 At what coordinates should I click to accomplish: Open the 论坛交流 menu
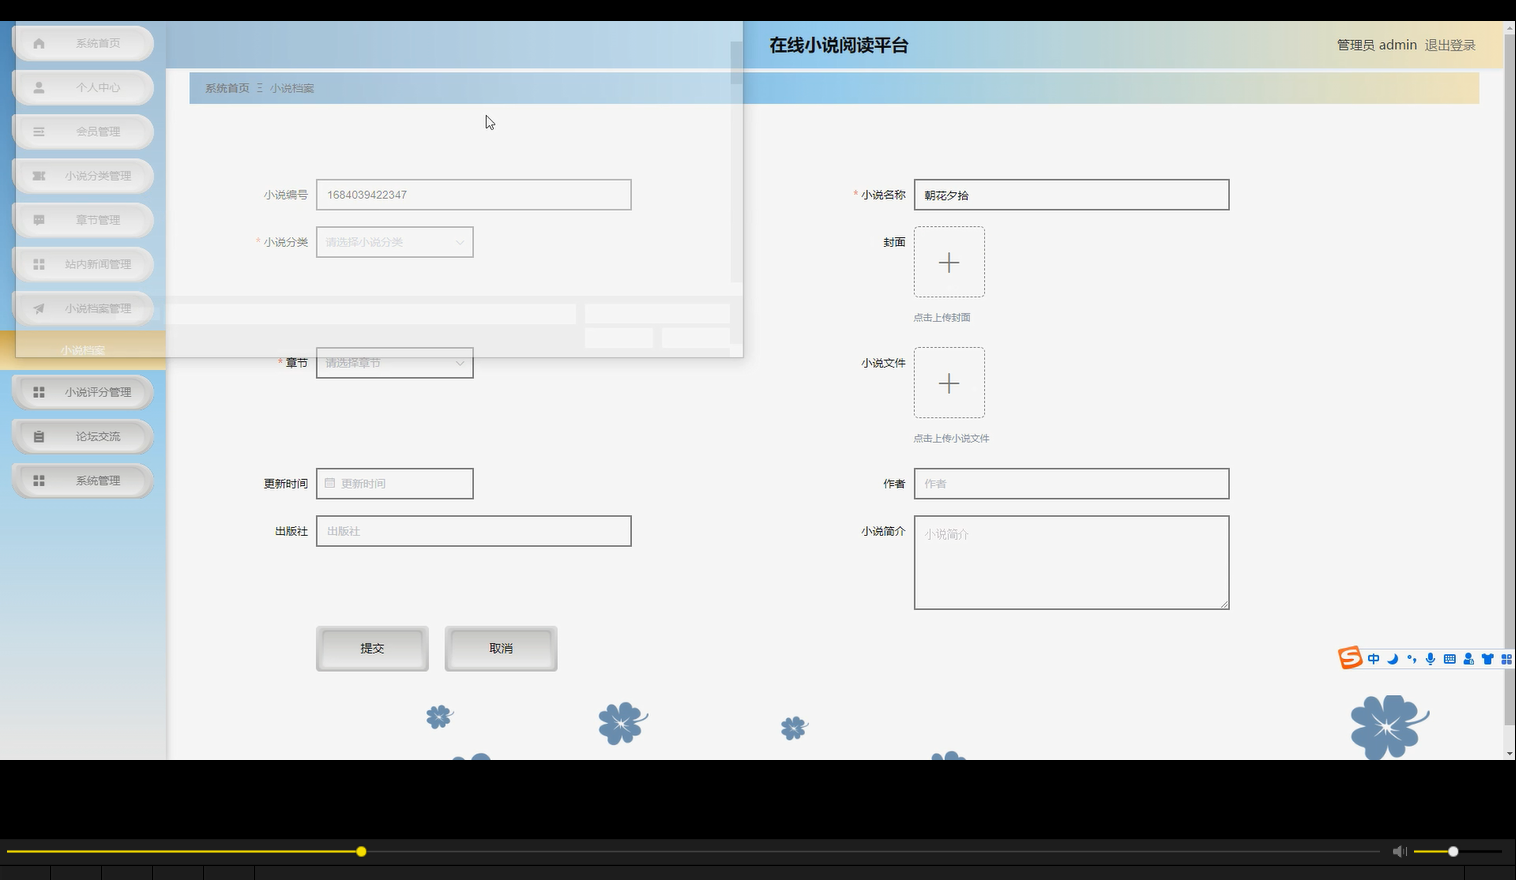click(83, 436)
